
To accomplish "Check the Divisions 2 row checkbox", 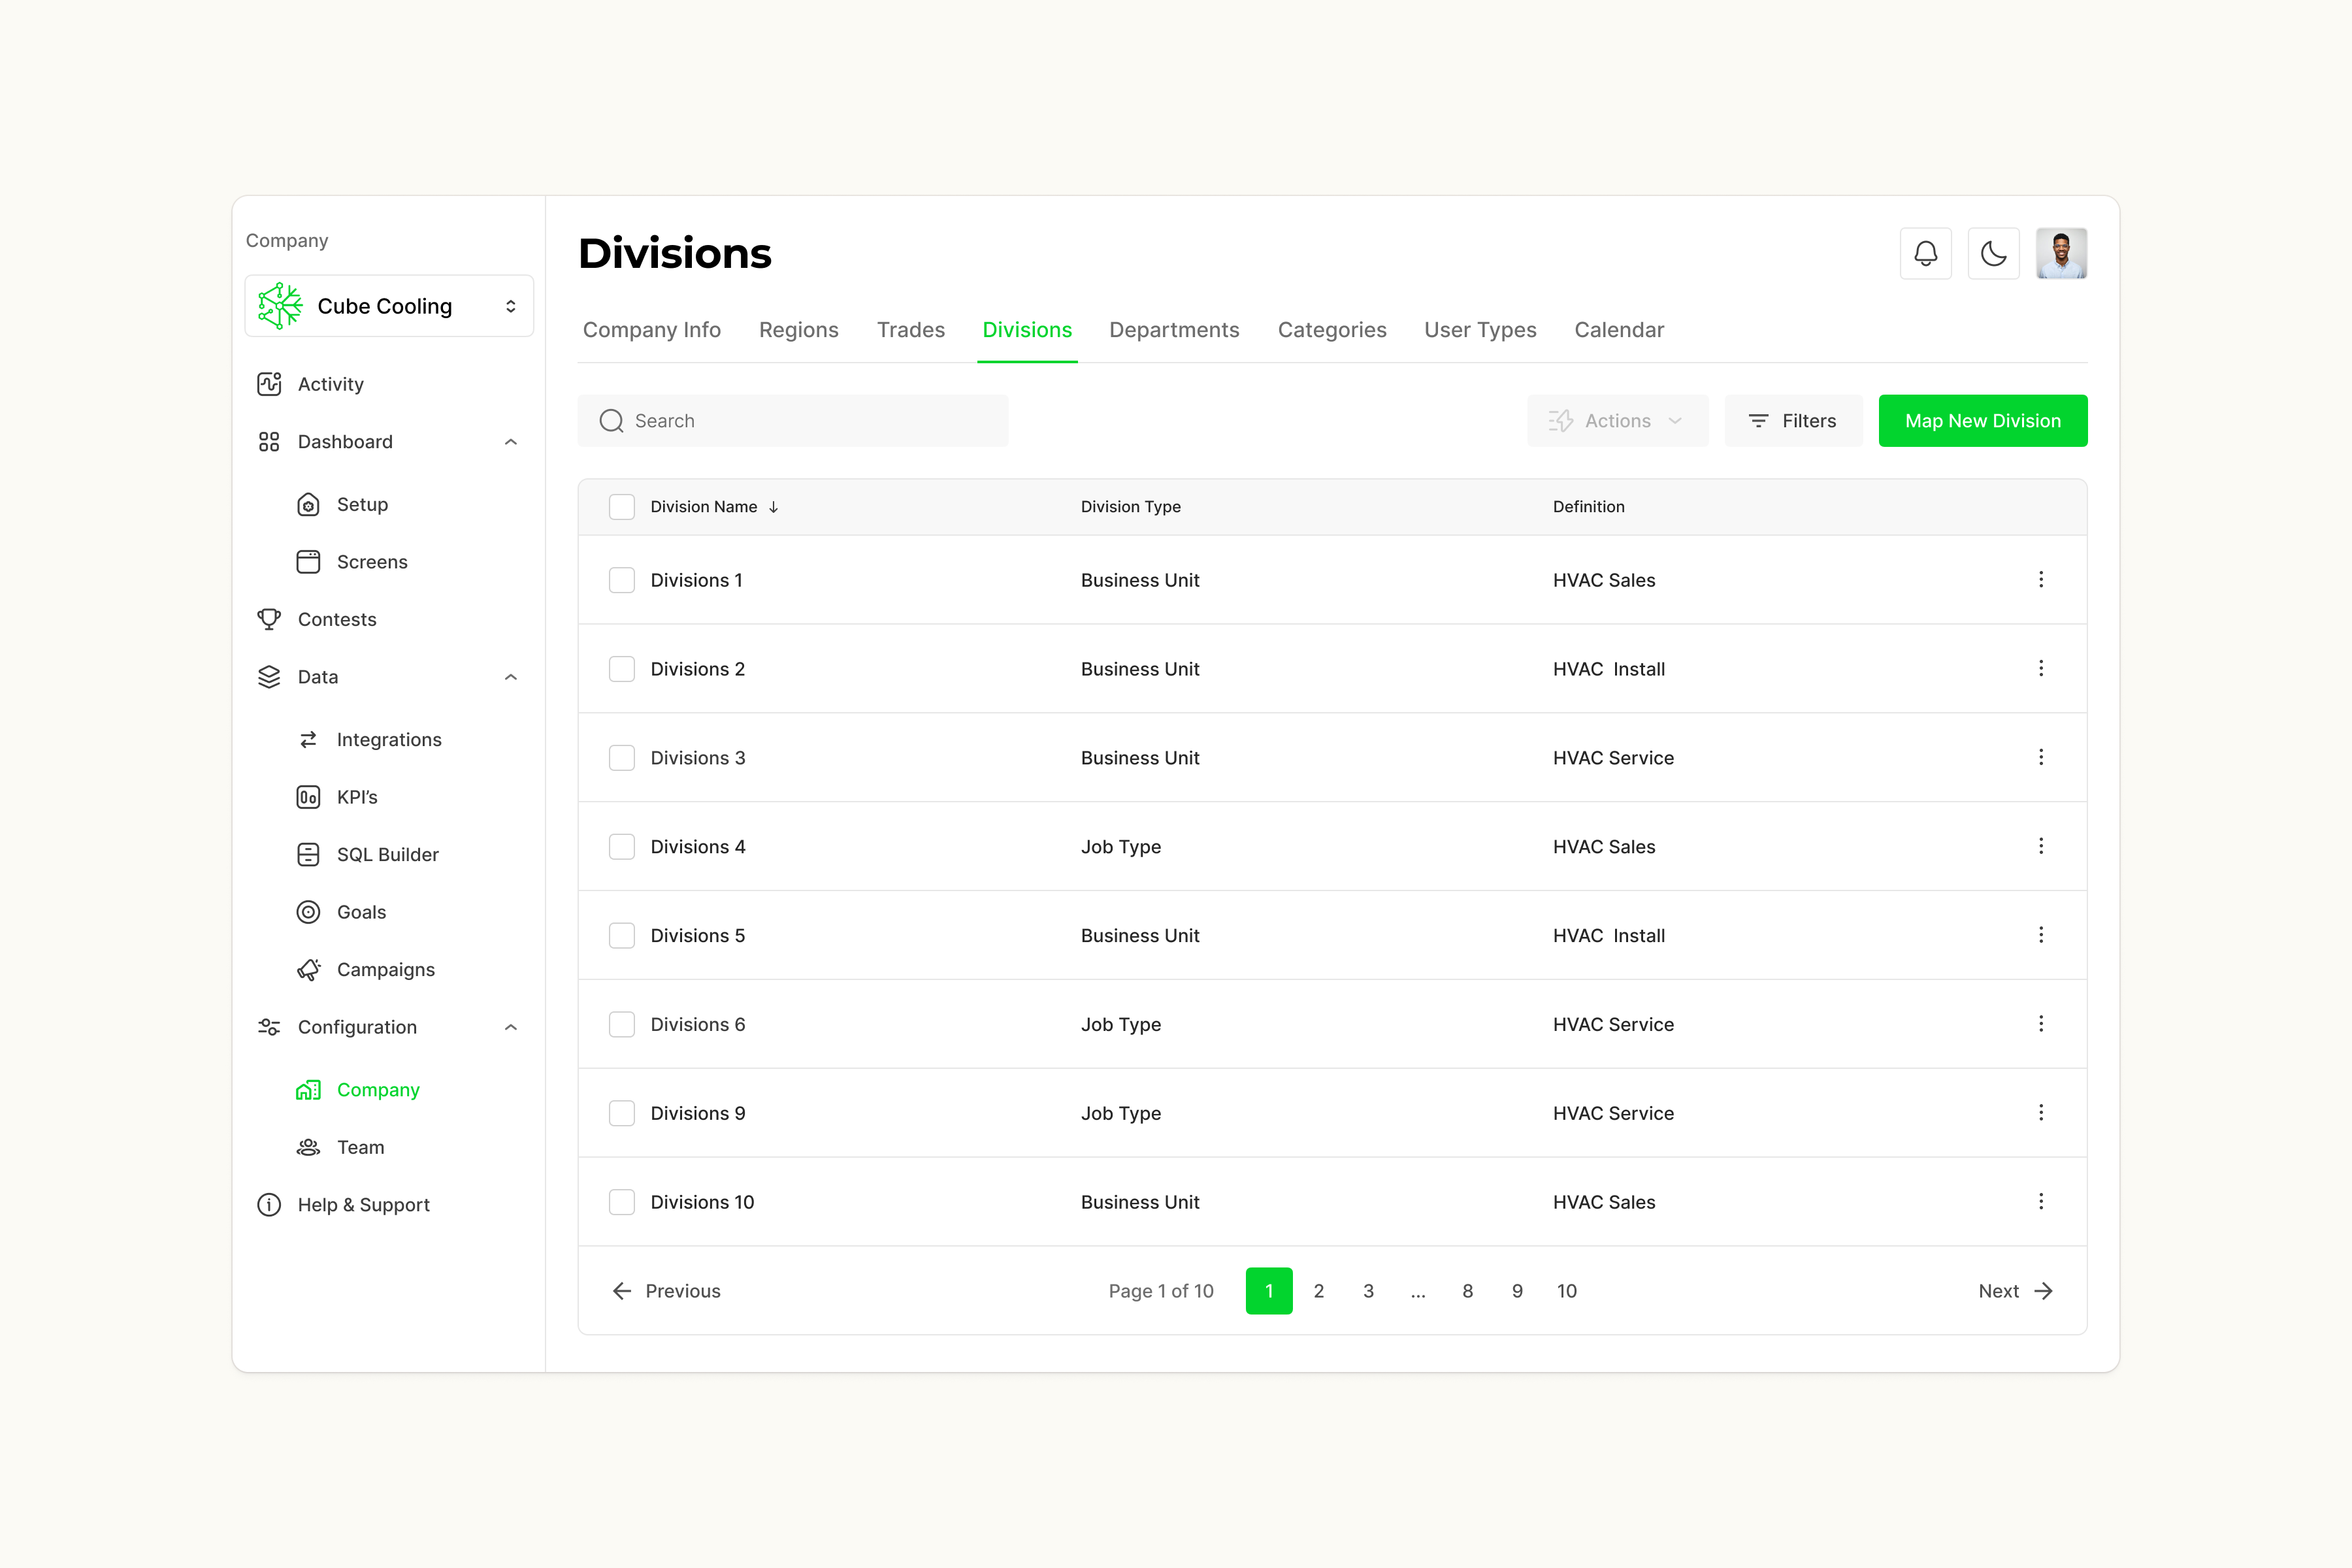I will (x=622, y=669).
